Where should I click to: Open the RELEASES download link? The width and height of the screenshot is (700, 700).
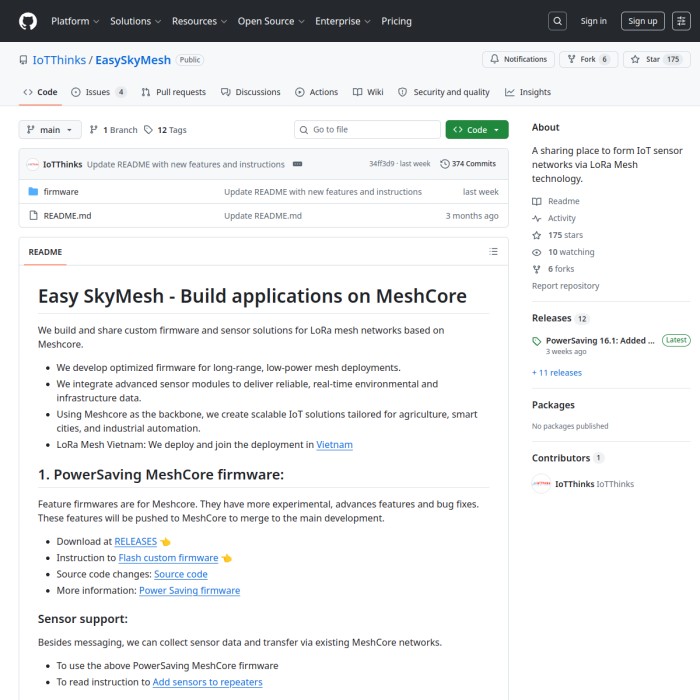[135, 542]
